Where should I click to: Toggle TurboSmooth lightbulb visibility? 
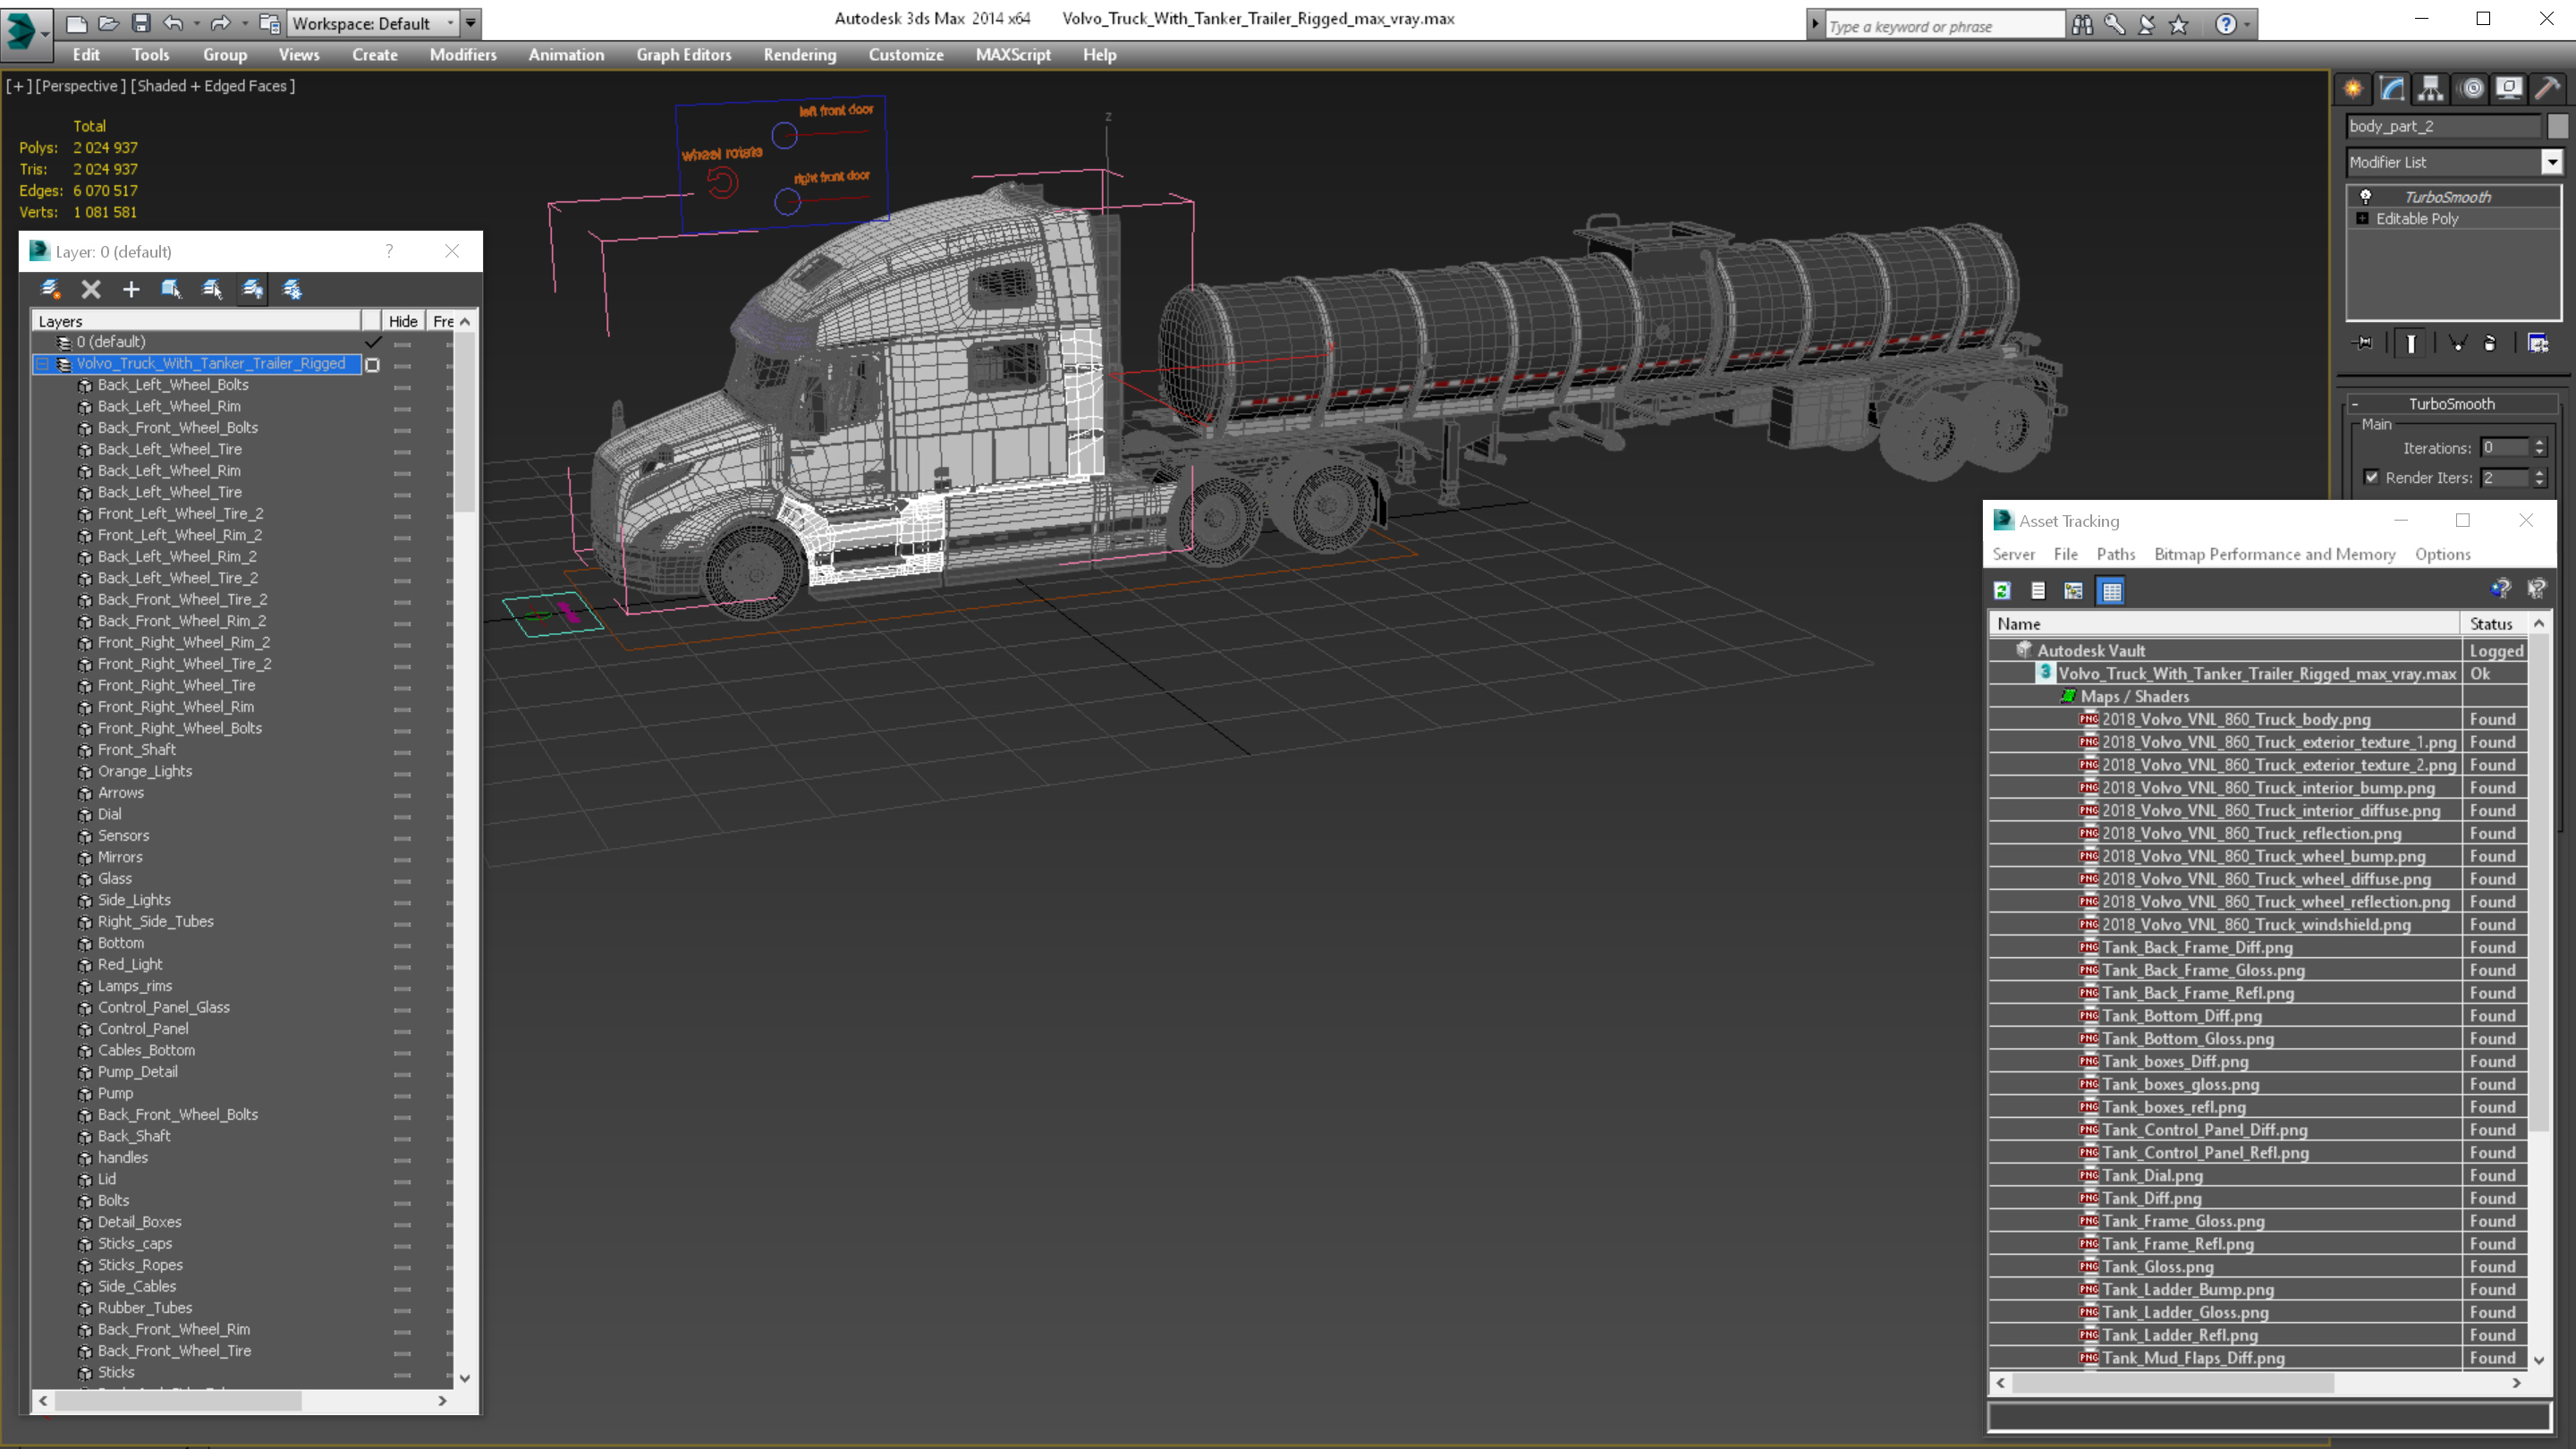point(2365,196)
